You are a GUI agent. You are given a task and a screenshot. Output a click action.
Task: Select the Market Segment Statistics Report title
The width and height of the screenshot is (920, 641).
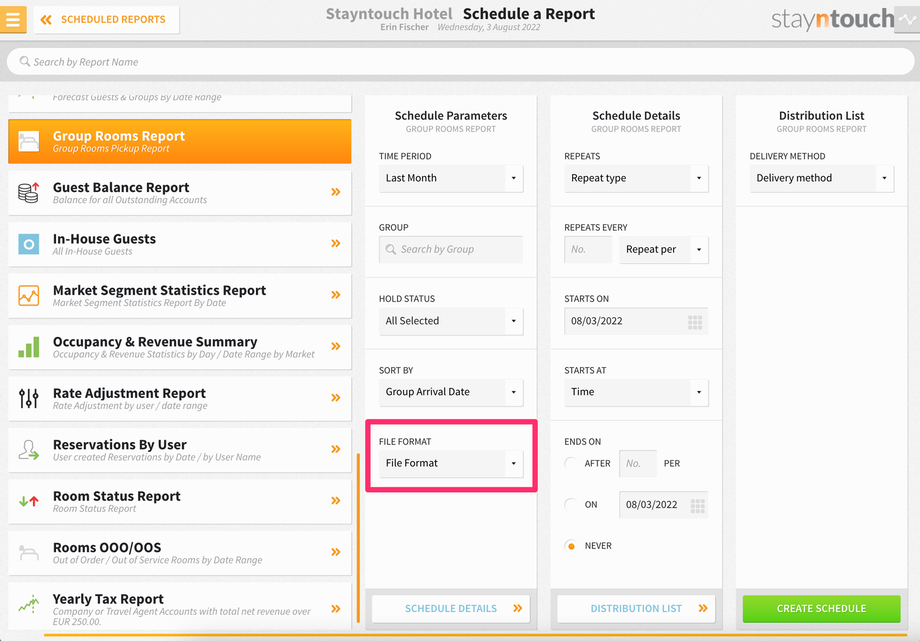[x=159, y=290]
